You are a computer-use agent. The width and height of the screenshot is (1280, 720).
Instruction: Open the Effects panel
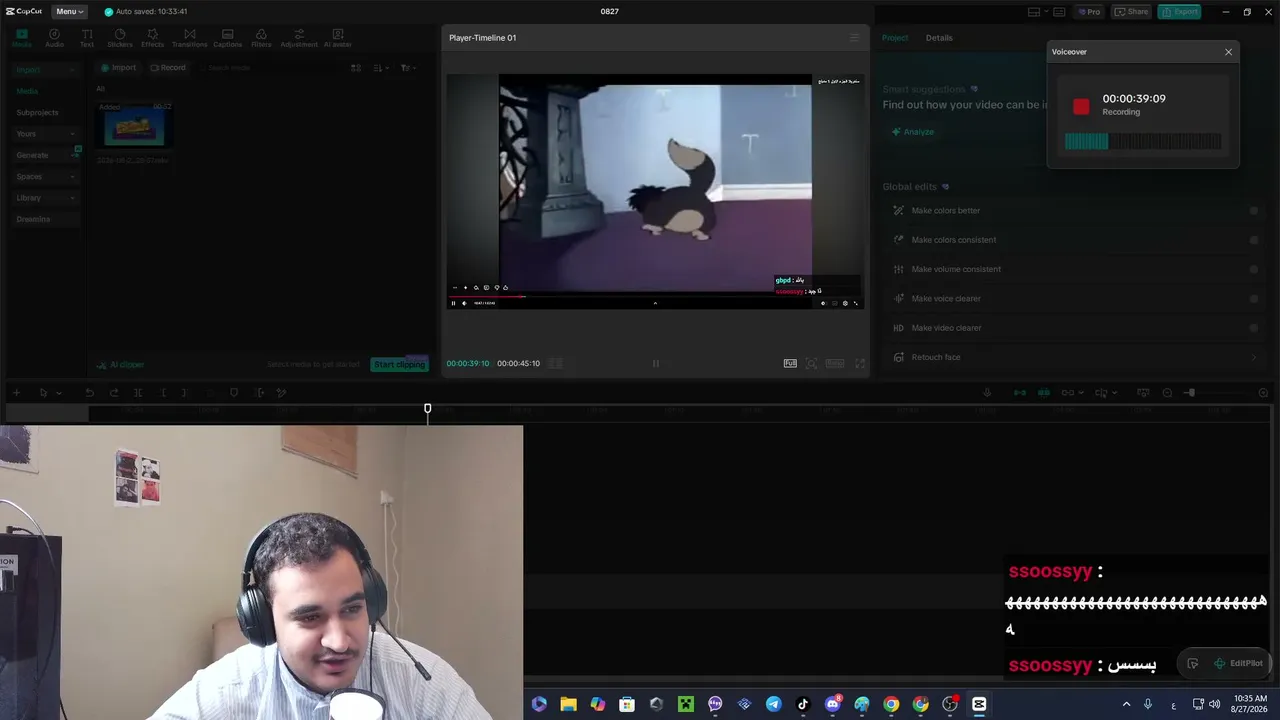point(152,38)
